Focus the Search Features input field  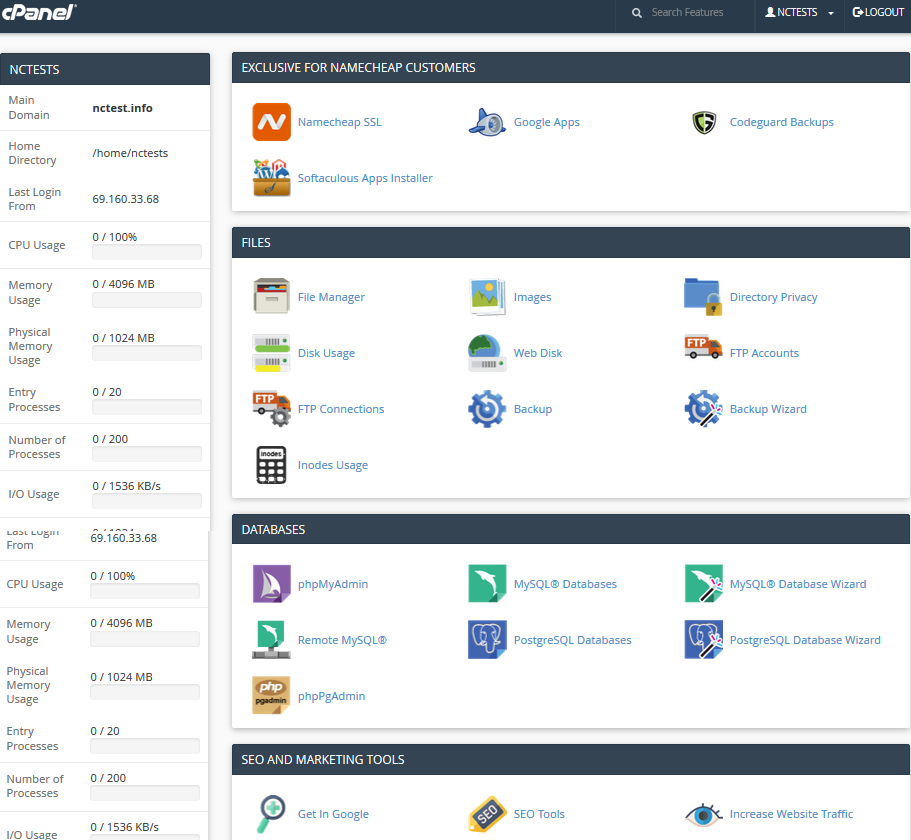[695, 13]
